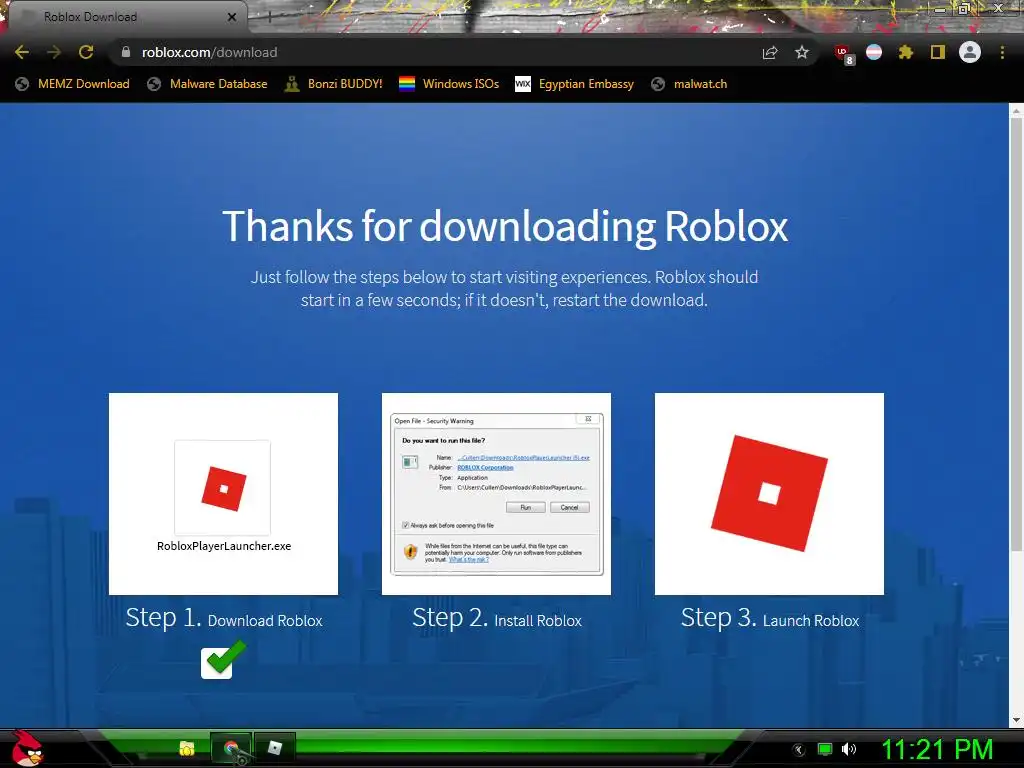The height and width of the screenshot is (768, 1024).
Task: Open the malwat.ch bookmark
Action: pyautogui.click(x=689, y=84)
